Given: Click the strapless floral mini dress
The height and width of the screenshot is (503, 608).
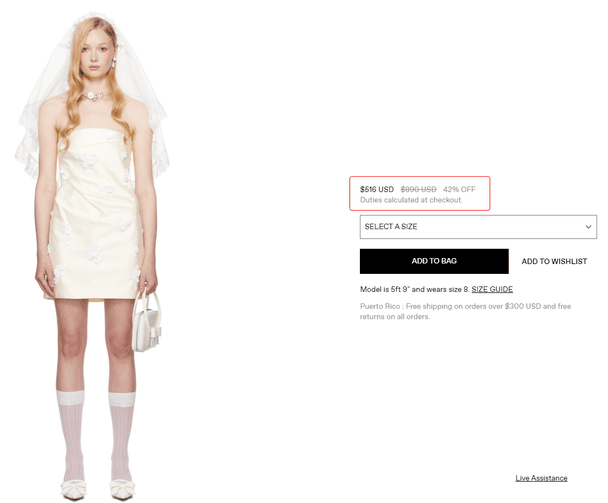Looking at the screenshot, I should pyautogui.click(x=95, y=213).
